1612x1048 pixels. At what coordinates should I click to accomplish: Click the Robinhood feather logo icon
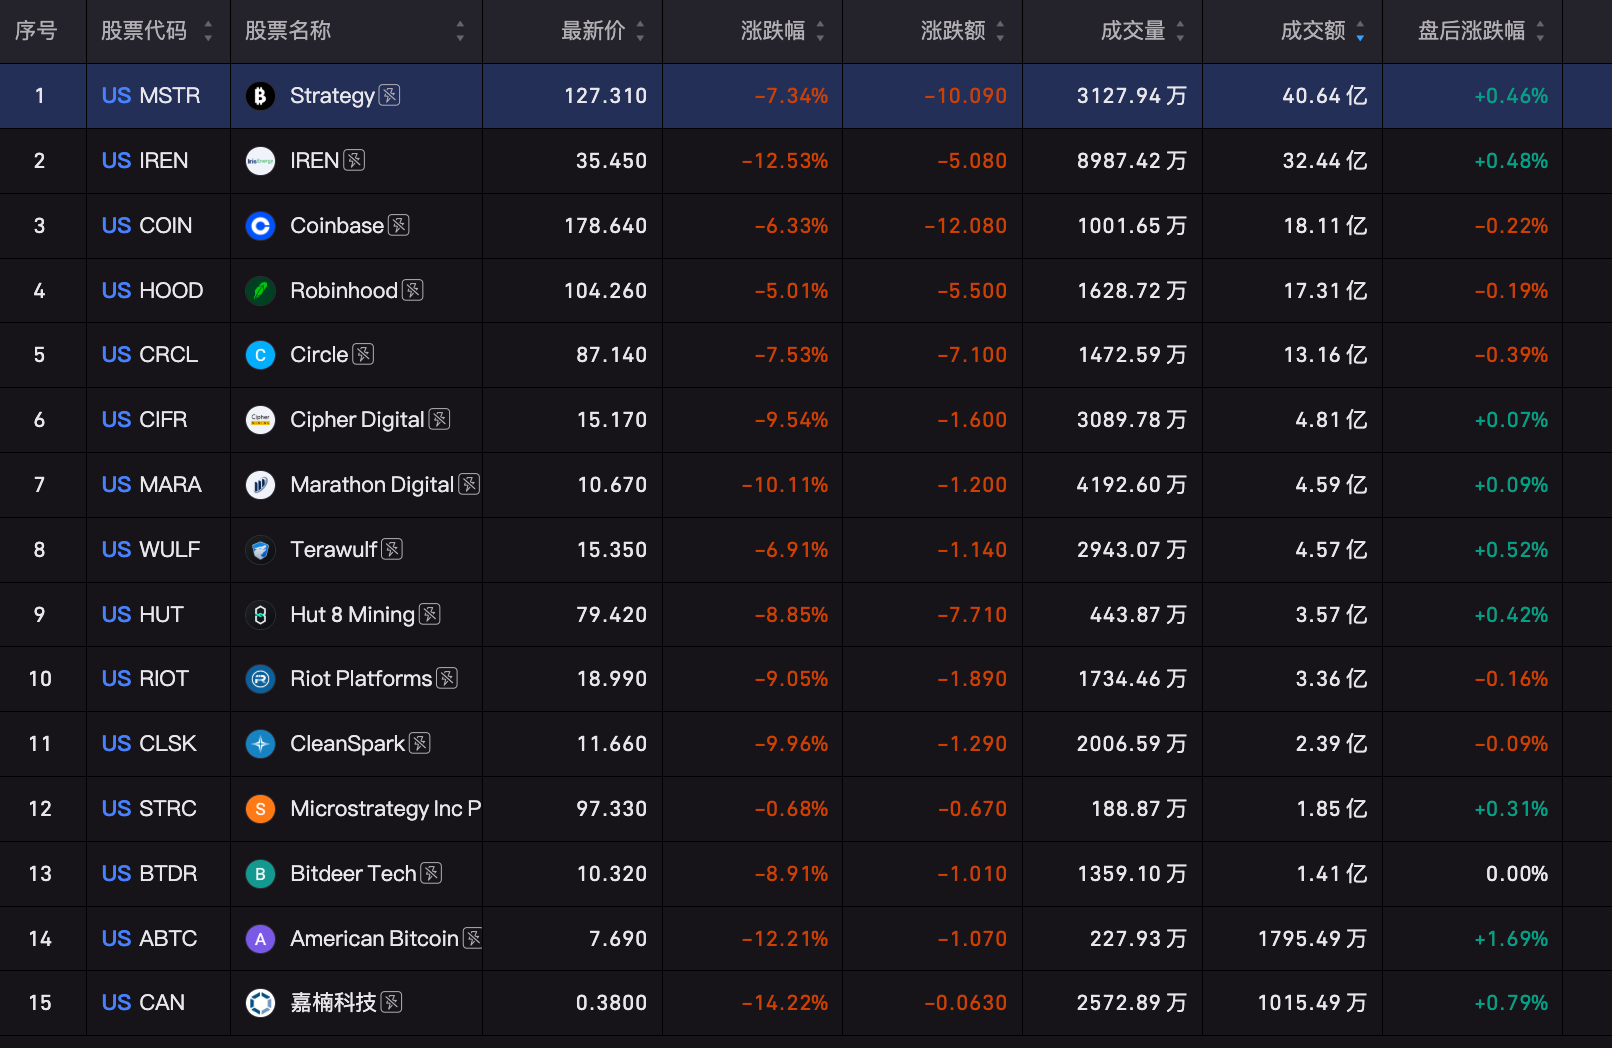point(260,291)
